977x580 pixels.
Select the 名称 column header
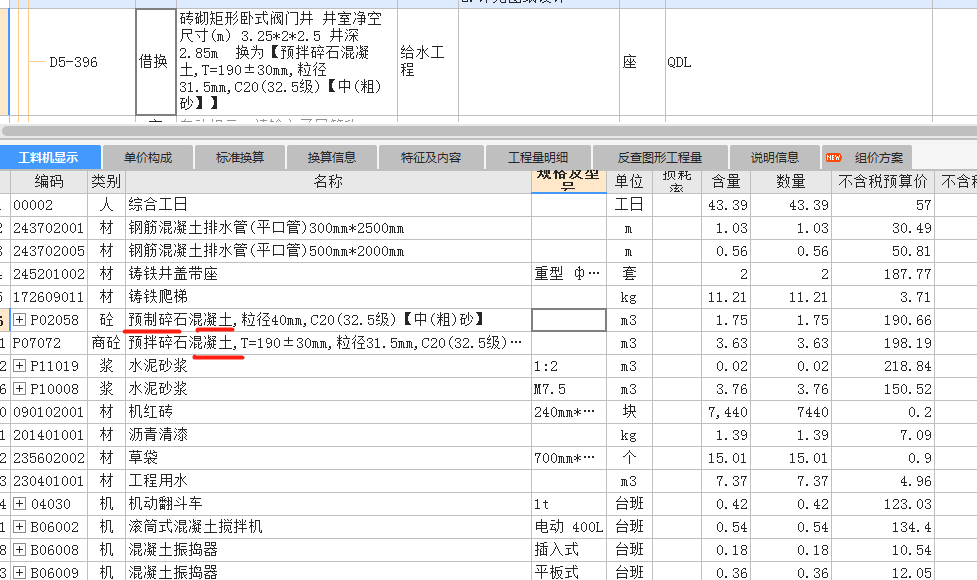[328, 181]
